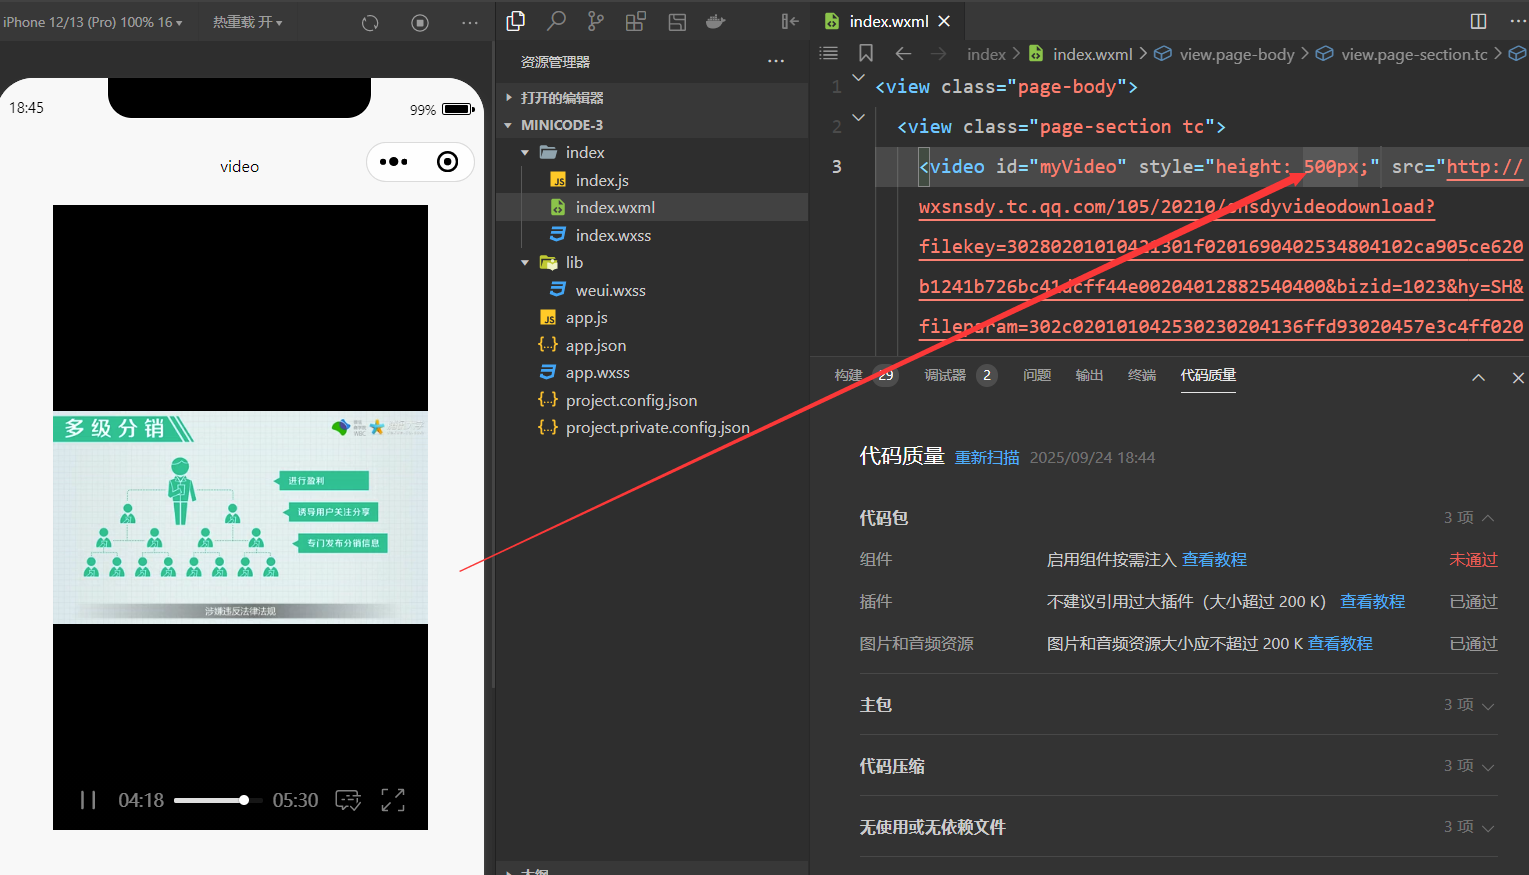Viewport: 1529px width, 875px height.
Task: Open the simulator toolbar more options
Action: click(470, 22)
